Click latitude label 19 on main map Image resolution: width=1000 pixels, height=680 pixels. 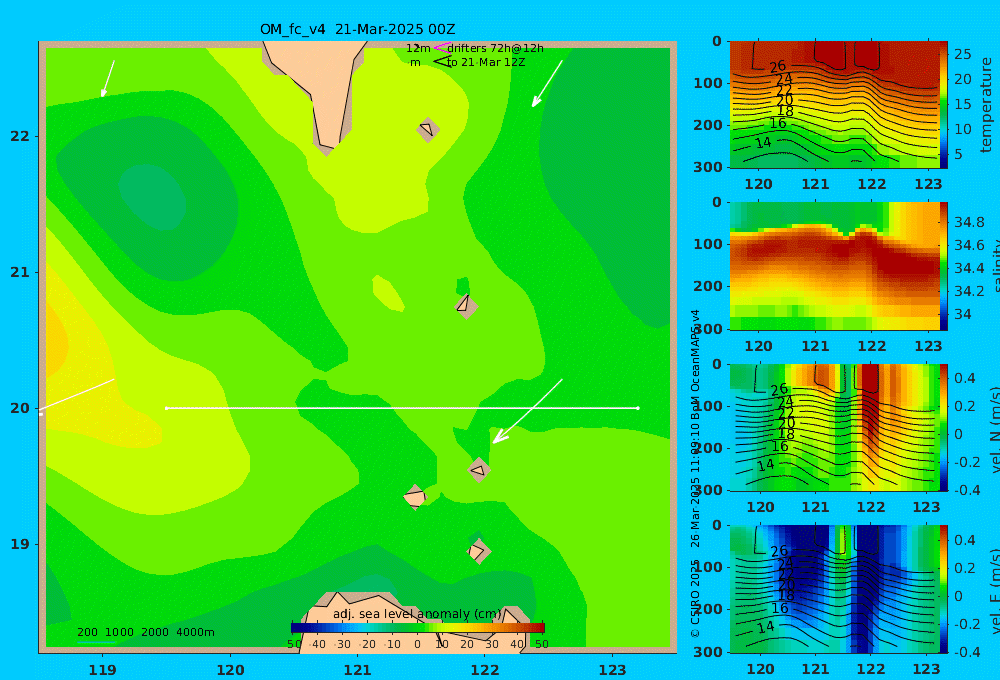(x=20, y=544)
